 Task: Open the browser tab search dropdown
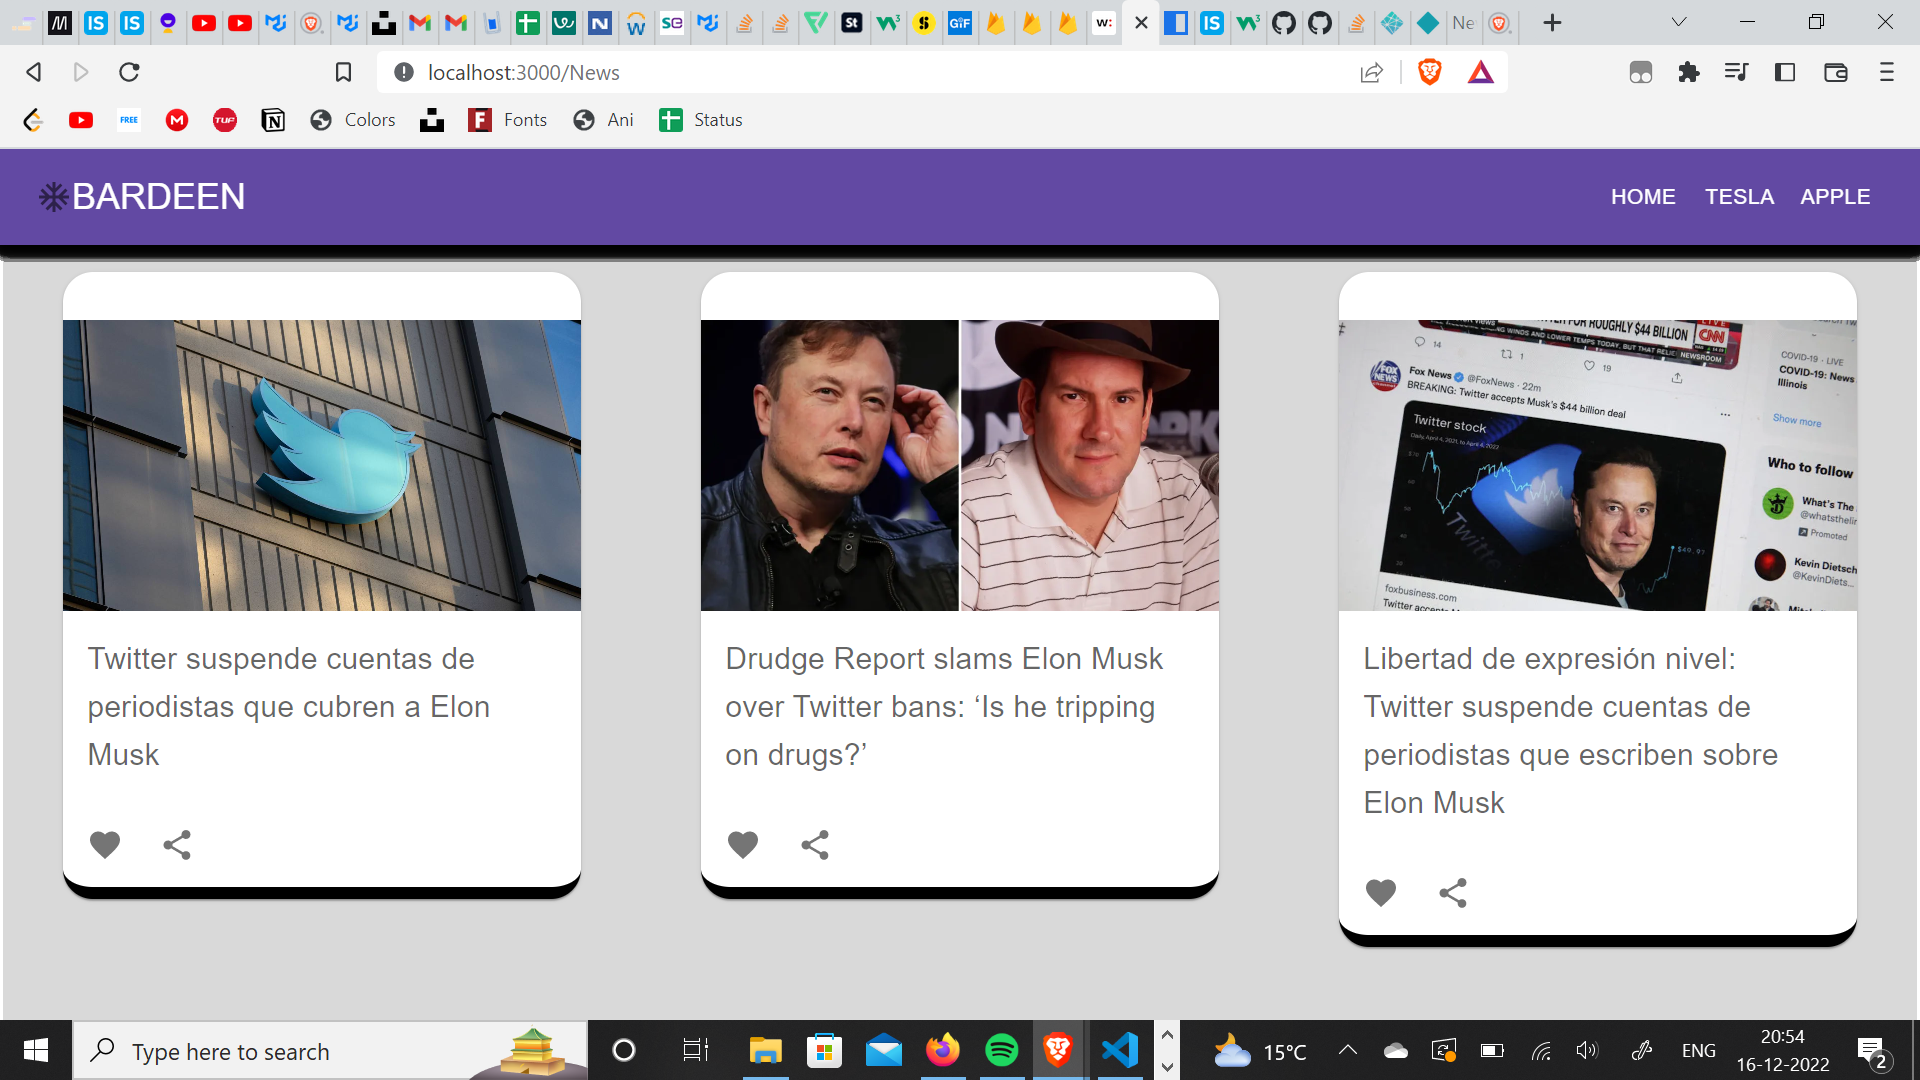(x=1677, y=22)
